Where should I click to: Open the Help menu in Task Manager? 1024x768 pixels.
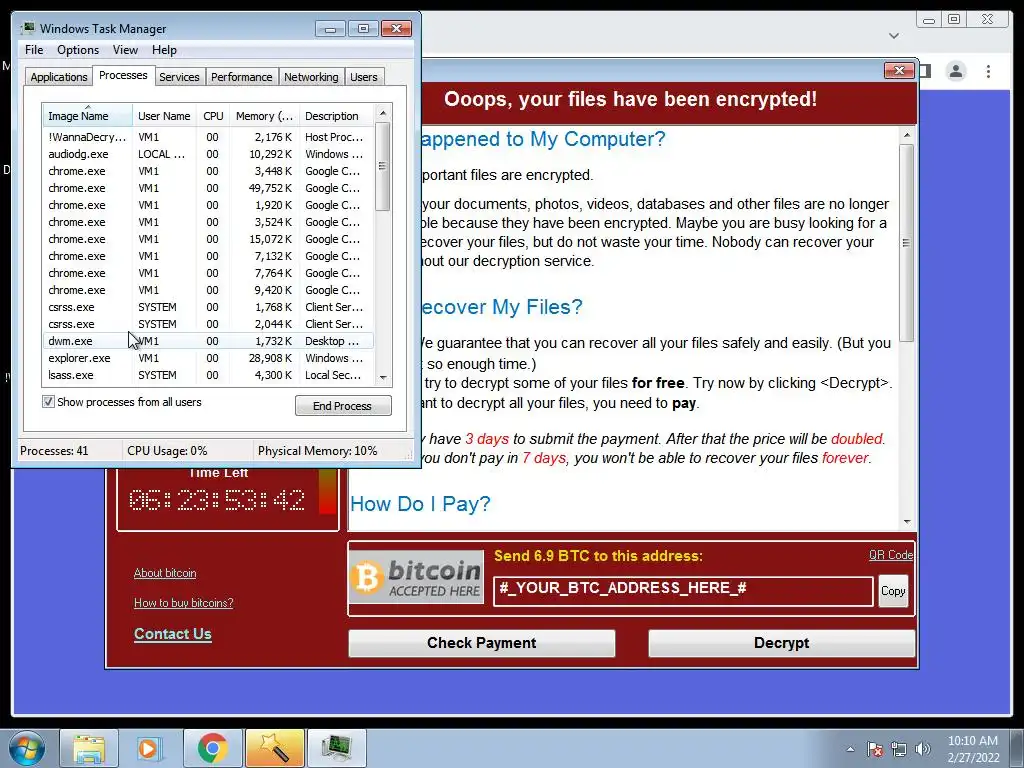pyautogui.click(x=164, y=50)
